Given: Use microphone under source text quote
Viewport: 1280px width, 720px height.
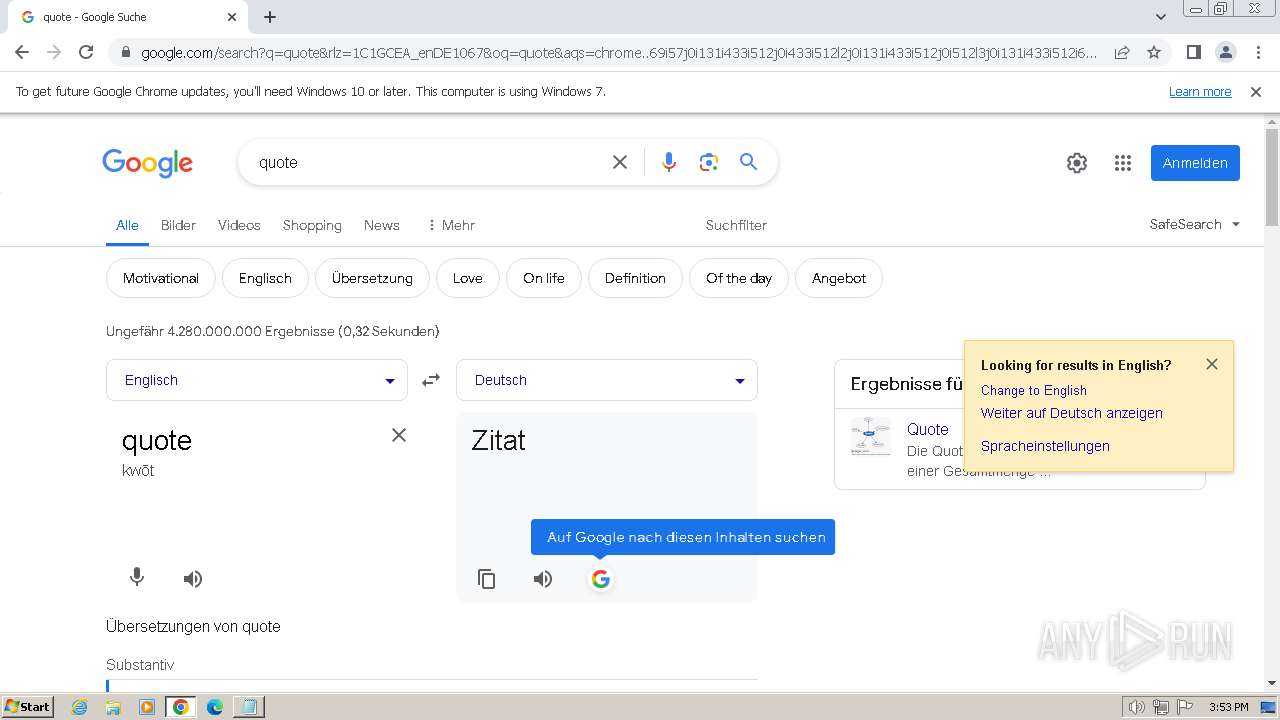Looking at the screenshot, I should point(137,578).
